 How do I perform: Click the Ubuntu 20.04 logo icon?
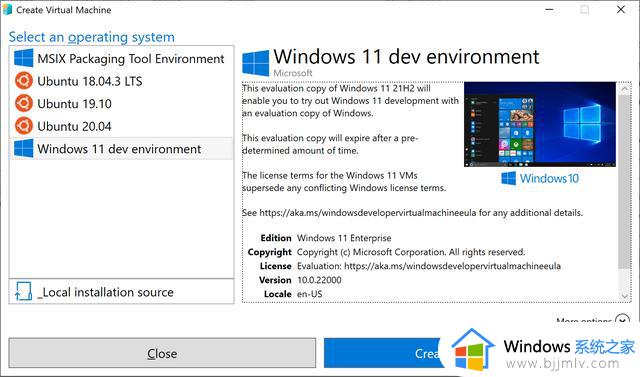pyautogui.click(x=24, y=126)
